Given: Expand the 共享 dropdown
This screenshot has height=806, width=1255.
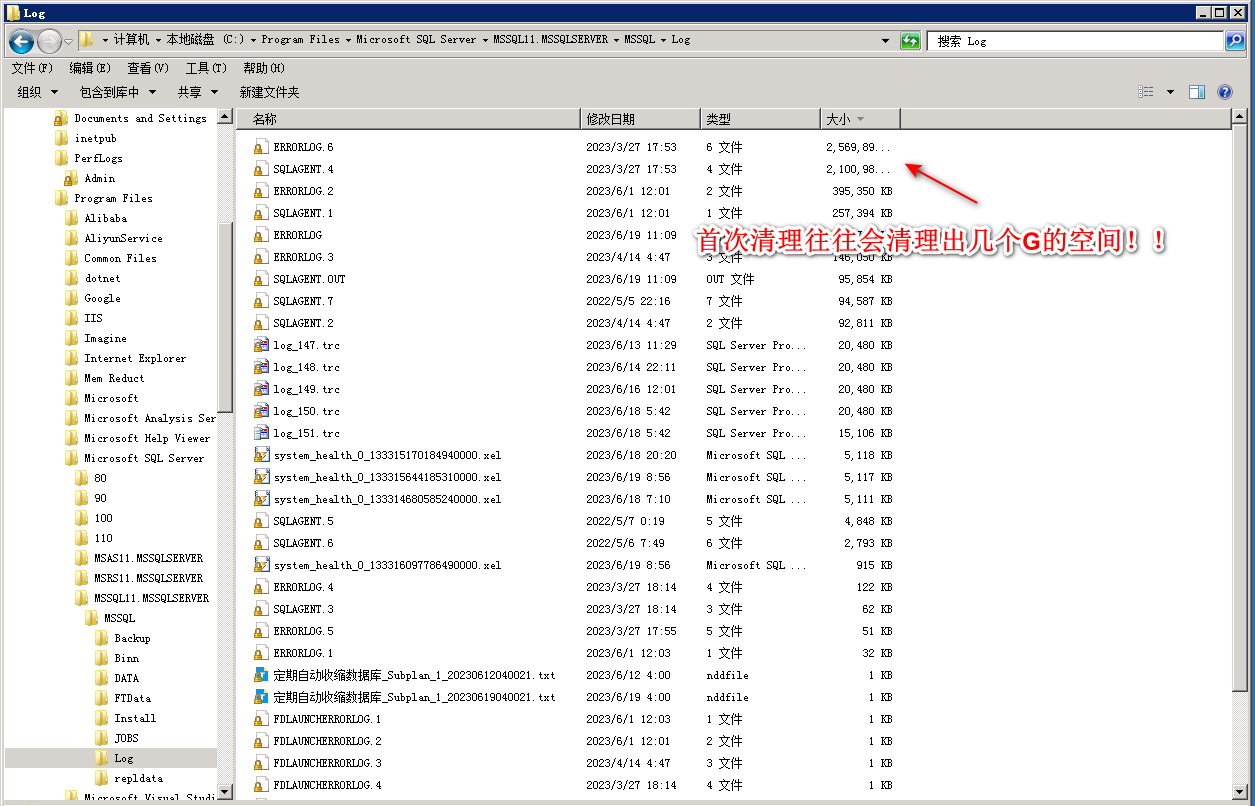Looking at the screenshot, I should 214,92.
